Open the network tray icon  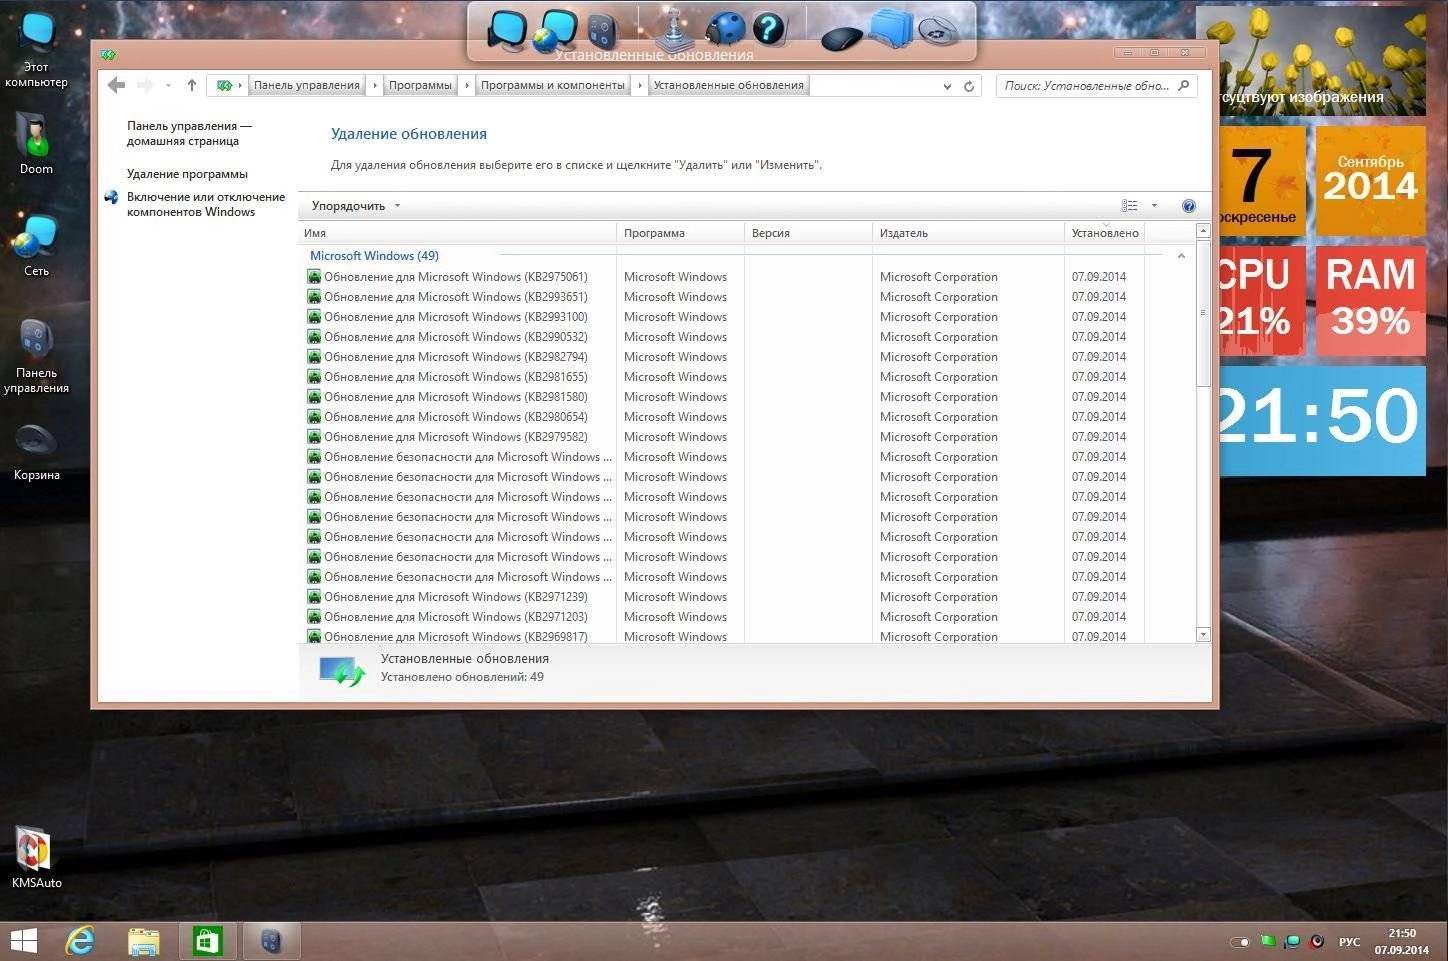1292,941
